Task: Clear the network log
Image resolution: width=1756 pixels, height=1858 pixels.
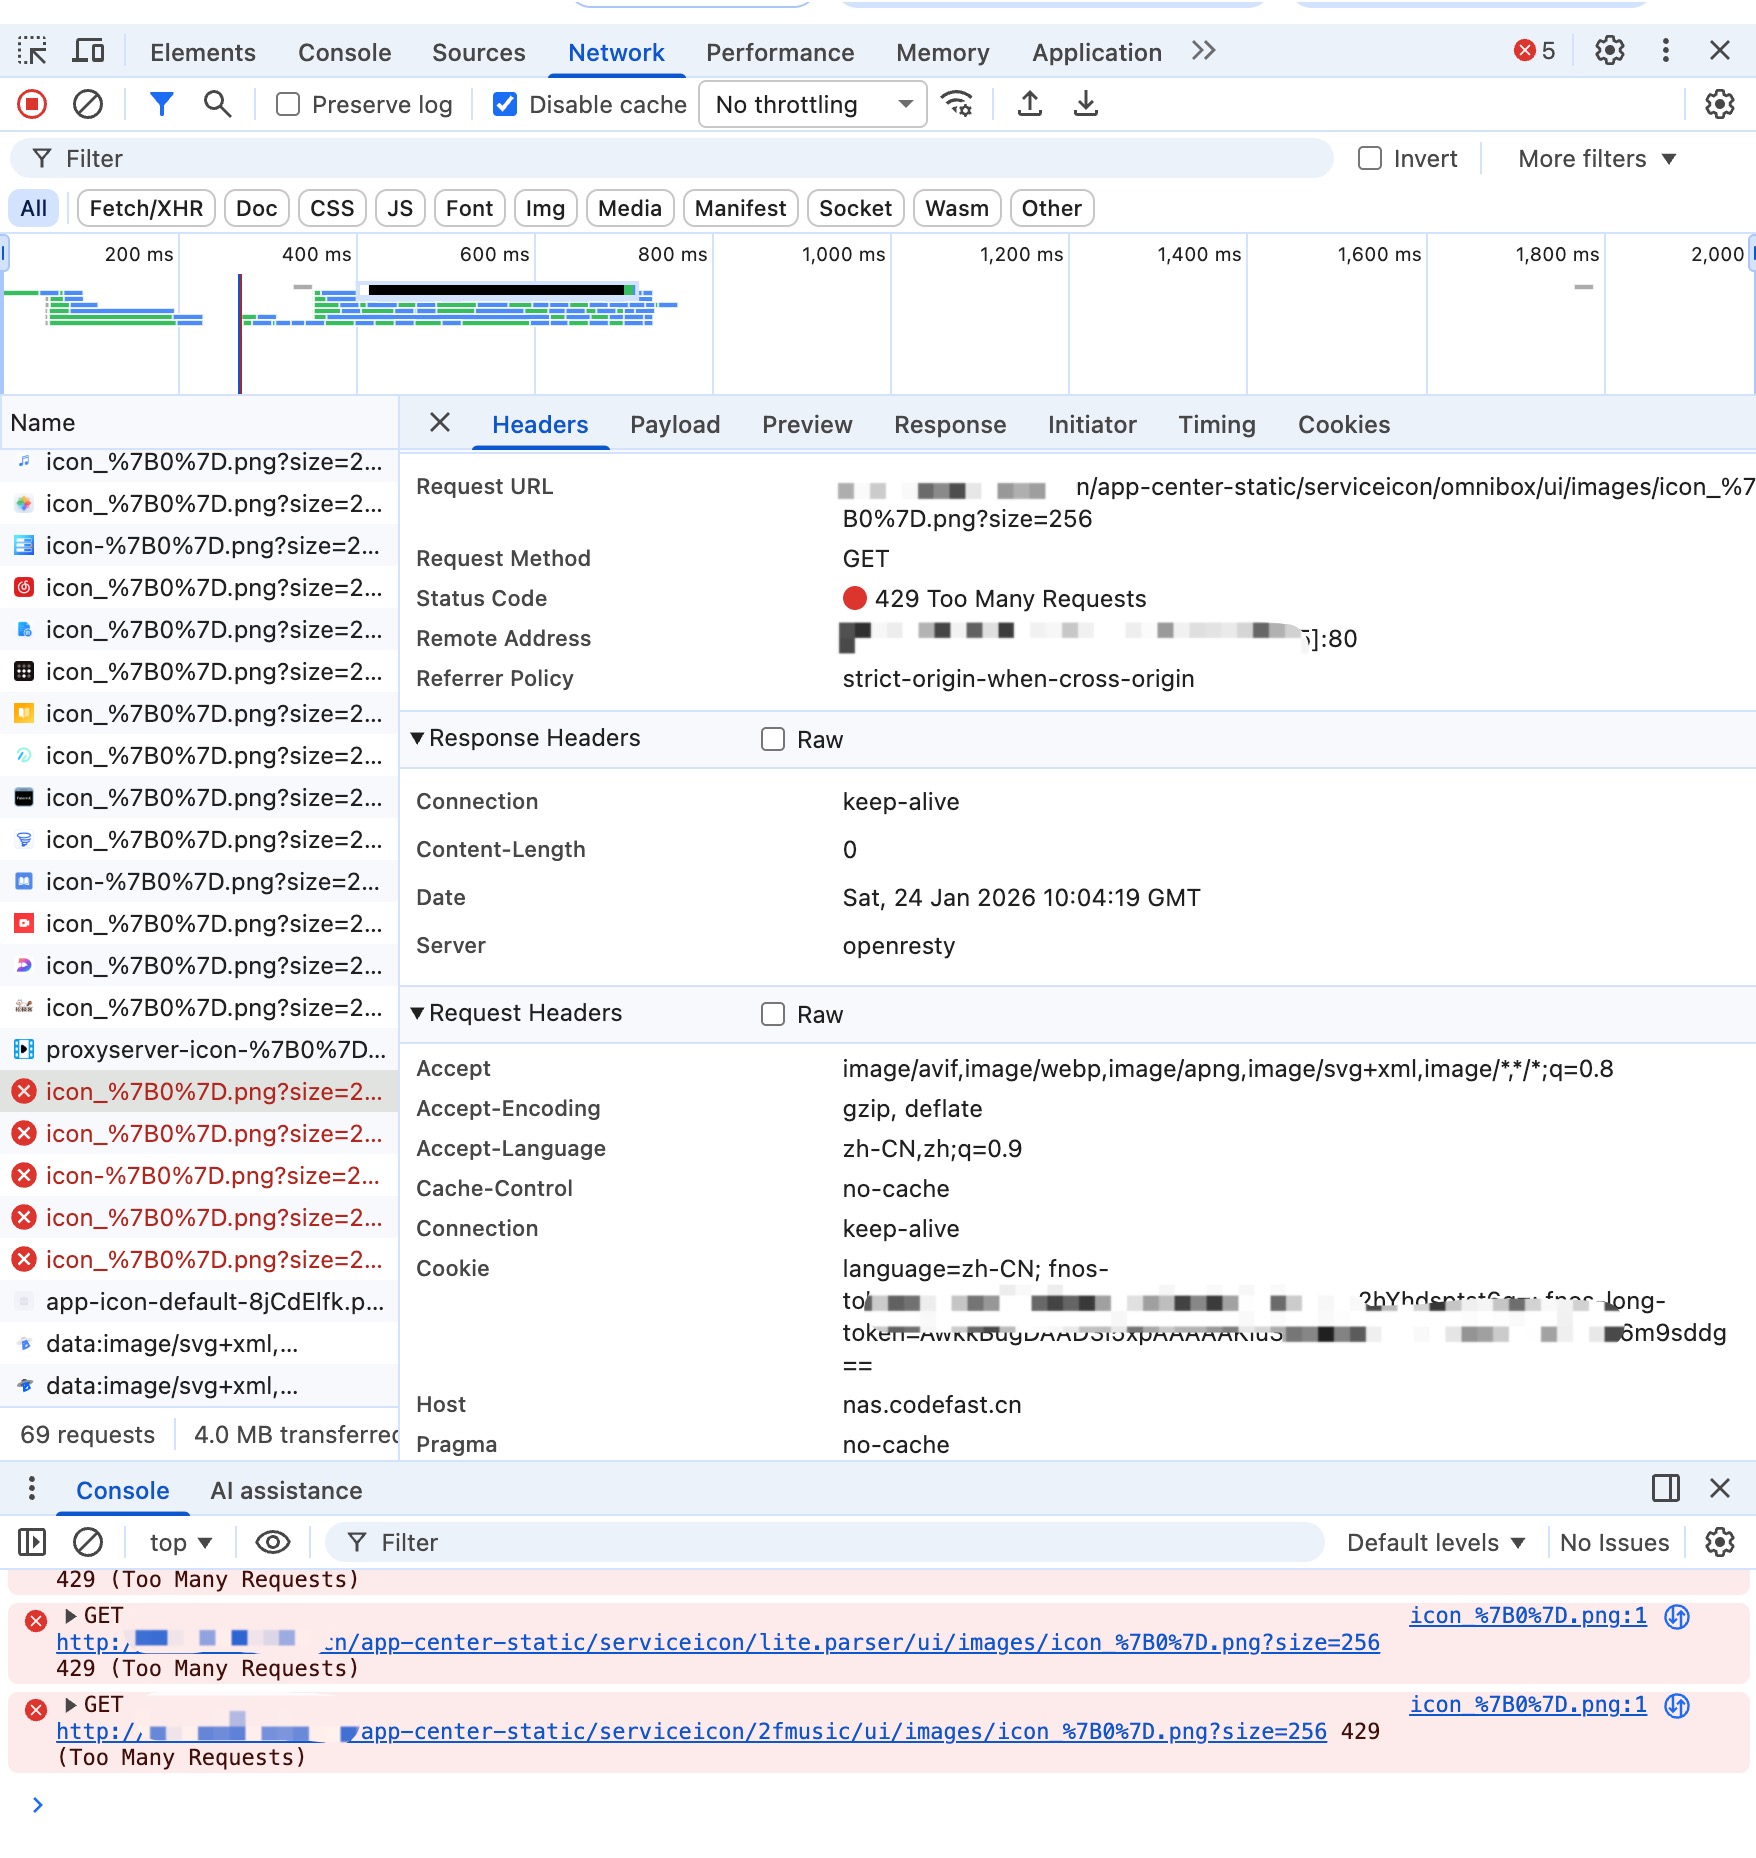Action: 88,104
